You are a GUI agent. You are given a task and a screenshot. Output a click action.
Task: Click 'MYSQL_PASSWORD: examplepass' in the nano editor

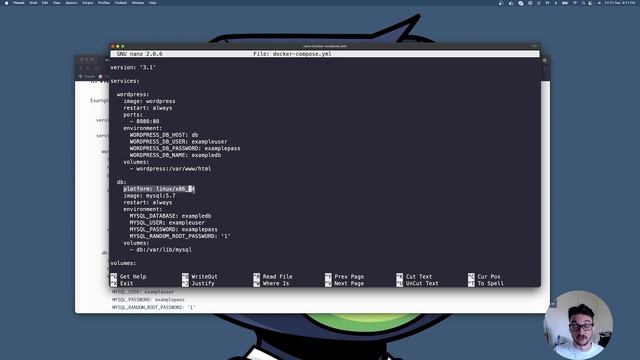click(174, 229)
